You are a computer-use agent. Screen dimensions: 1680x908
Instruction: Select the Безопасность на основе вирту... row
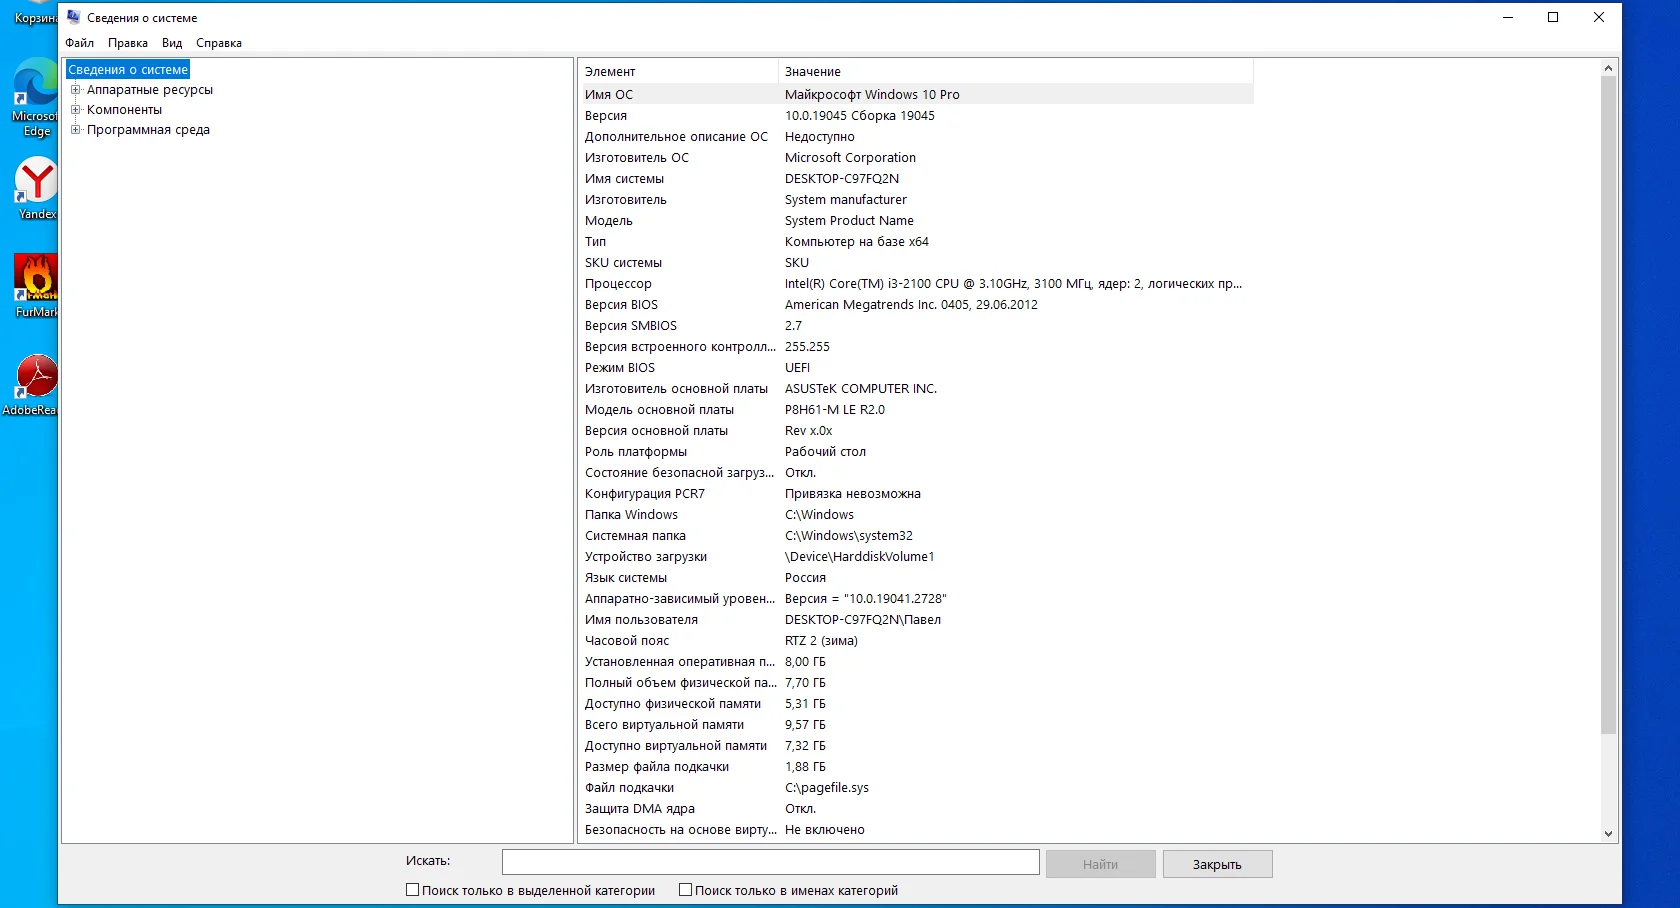point(916,830)
